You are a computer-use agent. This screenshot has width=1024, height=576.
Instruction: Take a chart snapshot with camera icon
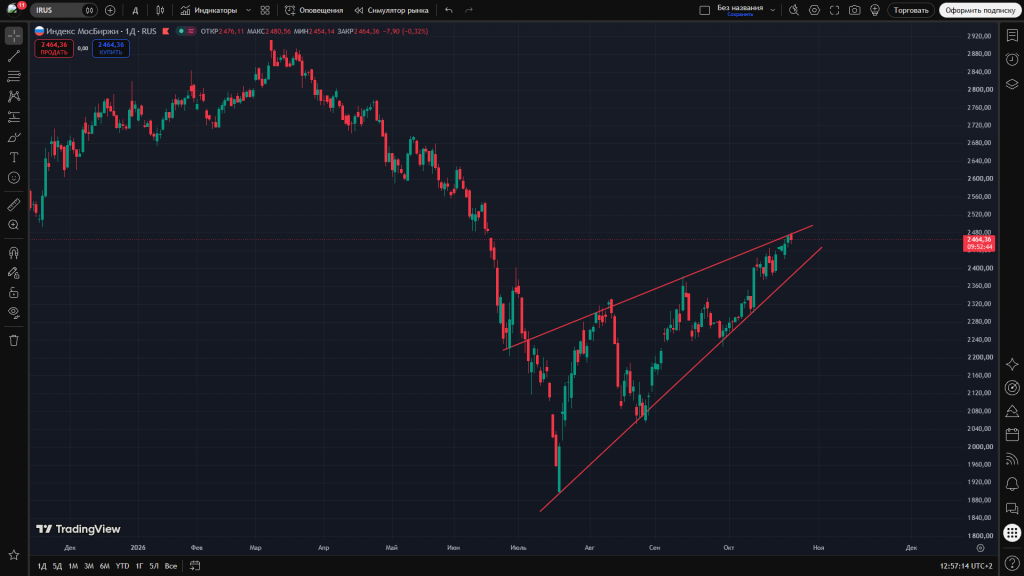854,10
